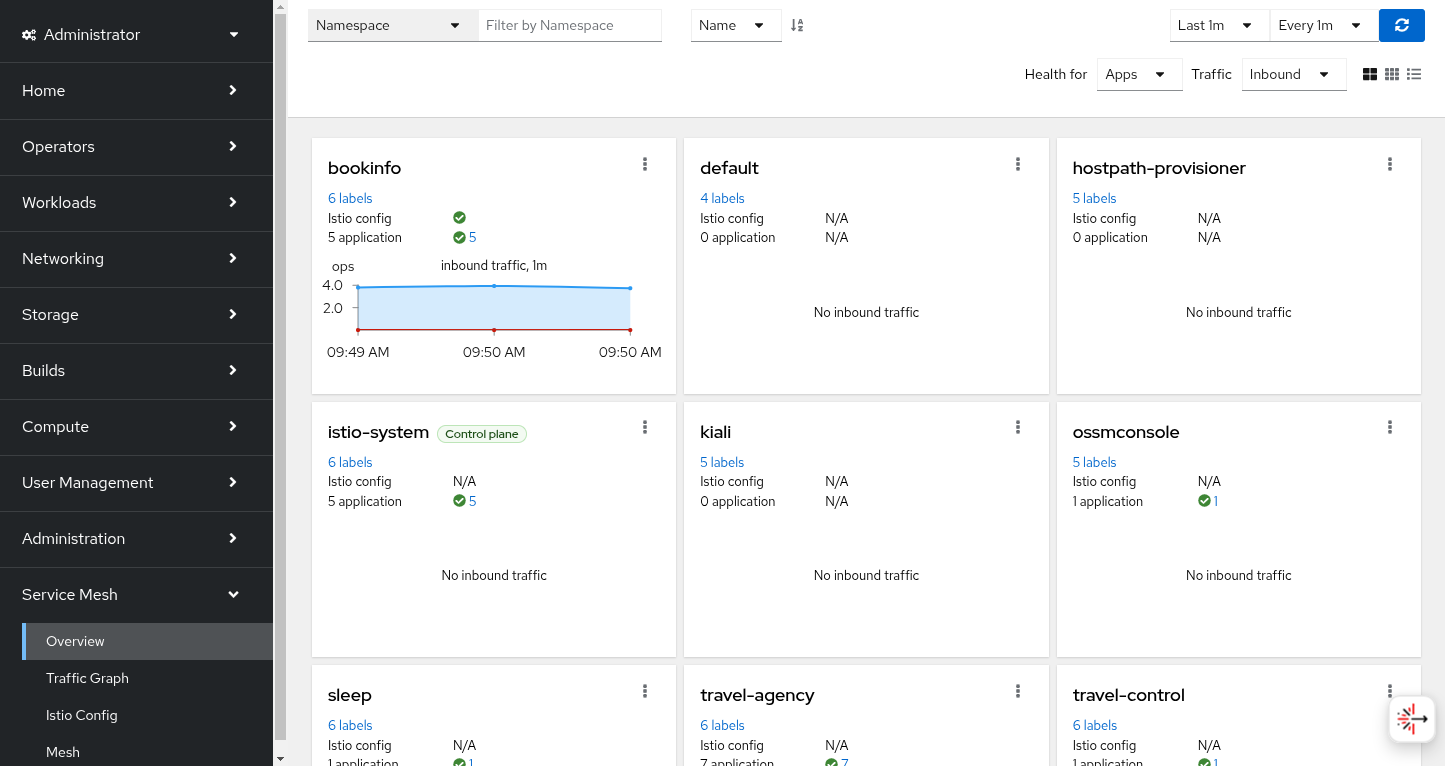
Task: Toggle the sort direction icon
Action: click(x=797, y=25)
